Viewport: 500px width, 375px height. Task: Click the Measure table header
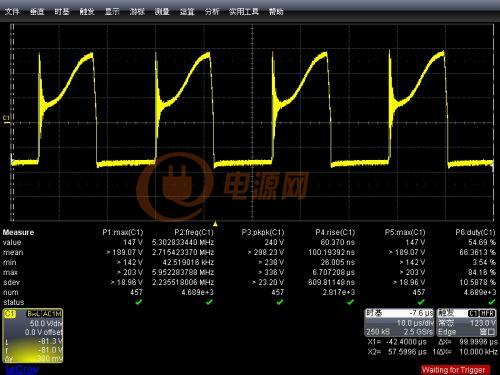pos(18,232)
